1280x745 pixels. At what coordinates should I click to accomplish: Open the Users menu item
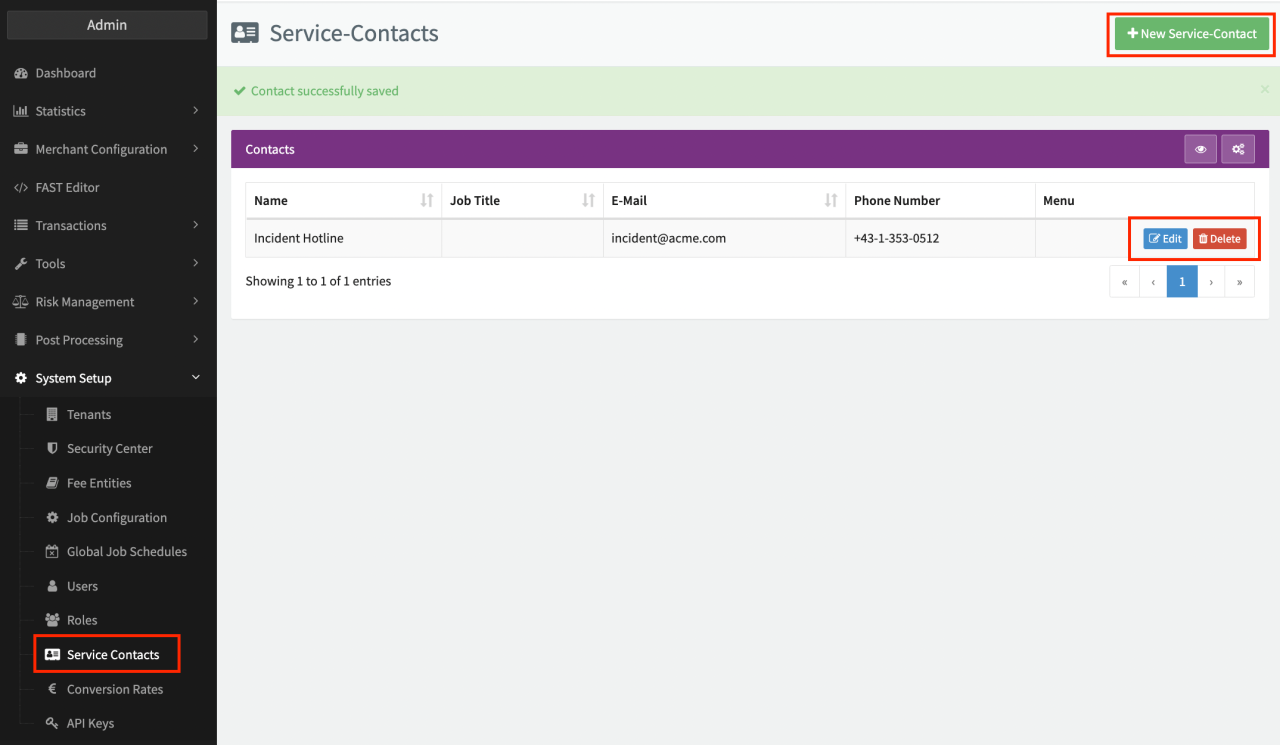(x=82, y=586)
